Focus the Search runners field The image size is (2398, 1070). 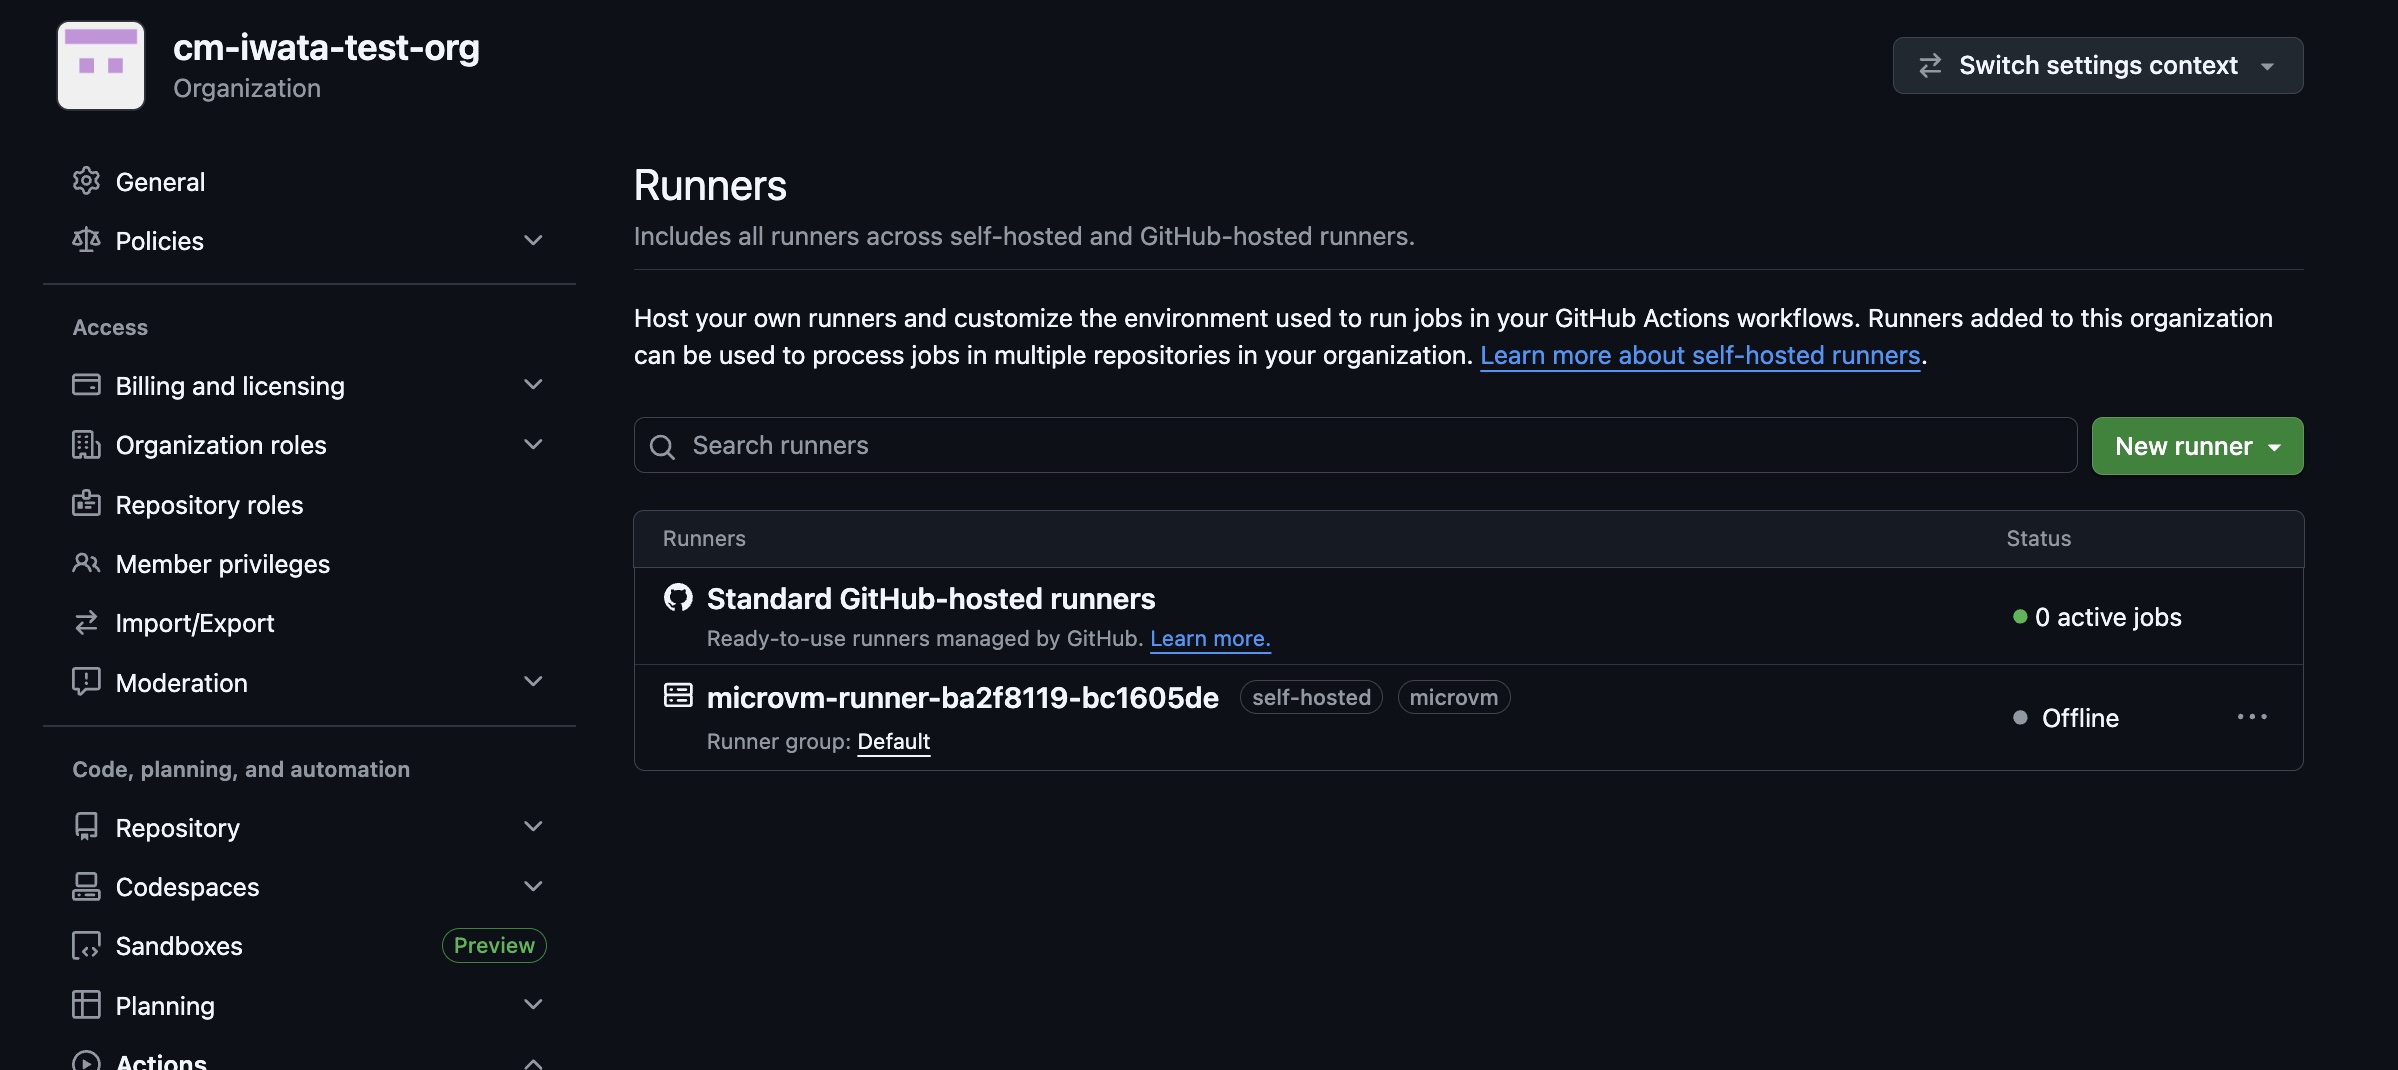1355,445
